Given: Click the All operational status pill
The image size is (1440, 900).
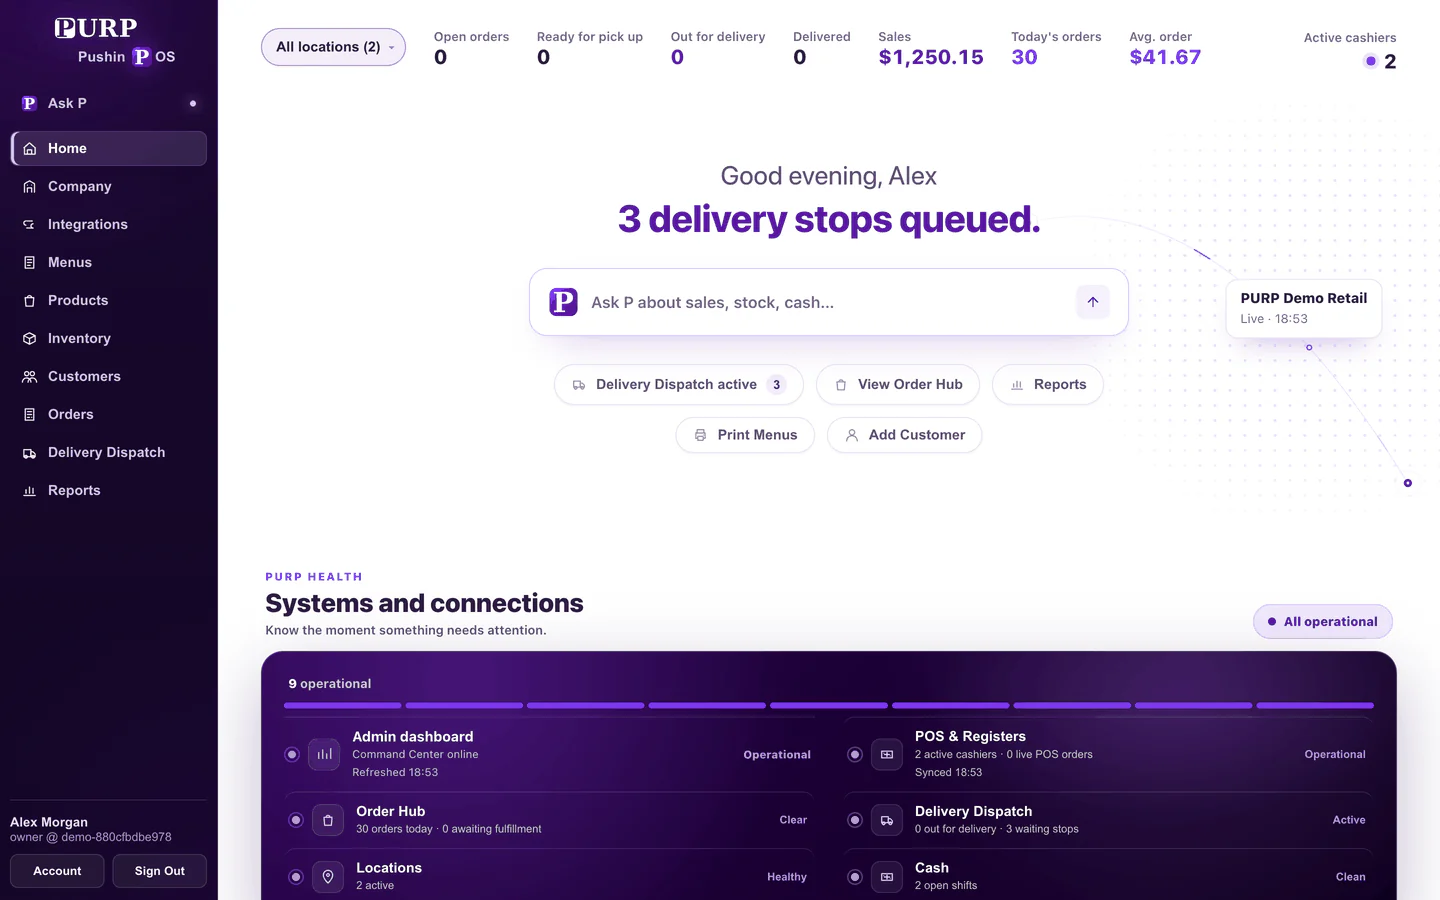Looking at the screenshot, I should coord(1323,622).
